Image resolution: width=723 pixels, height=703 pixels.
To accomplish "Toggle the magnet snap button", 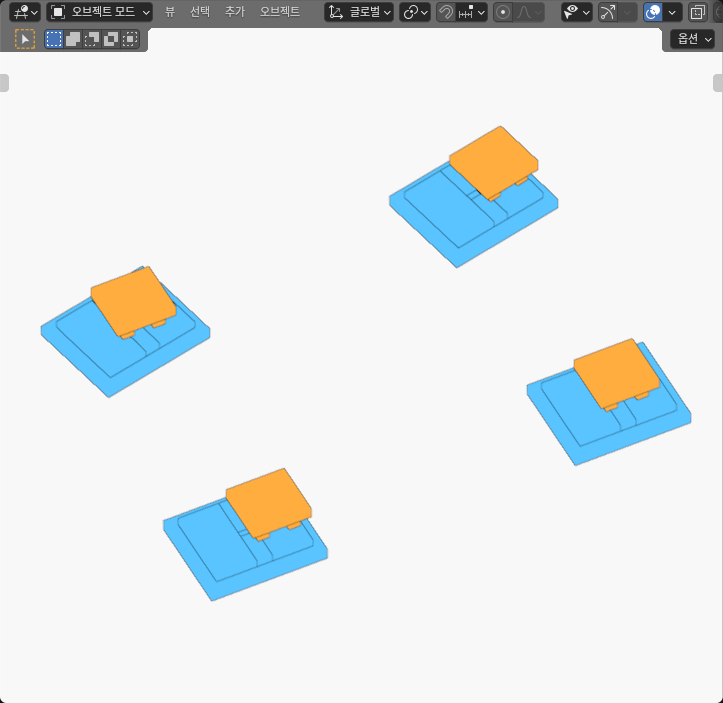I will (446, 12).
